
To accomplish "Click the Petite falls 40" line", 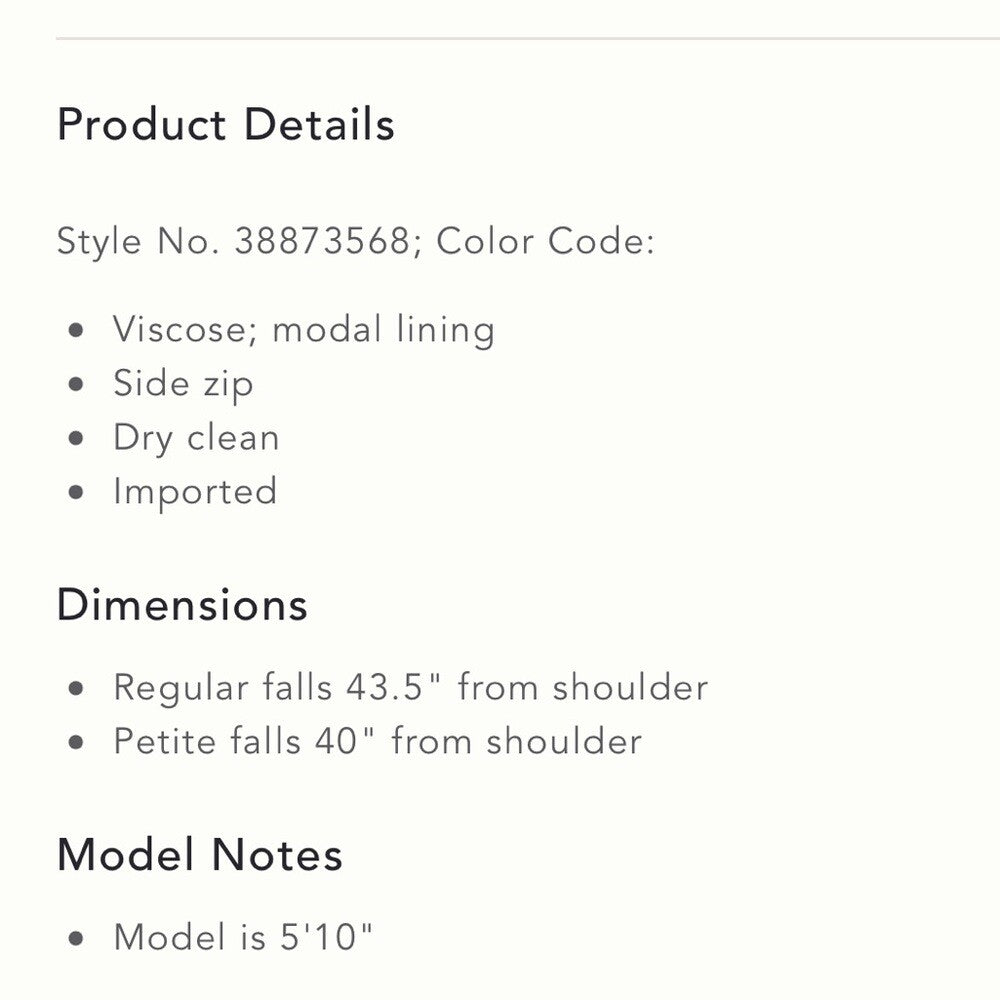I will [x=377, y=741].
